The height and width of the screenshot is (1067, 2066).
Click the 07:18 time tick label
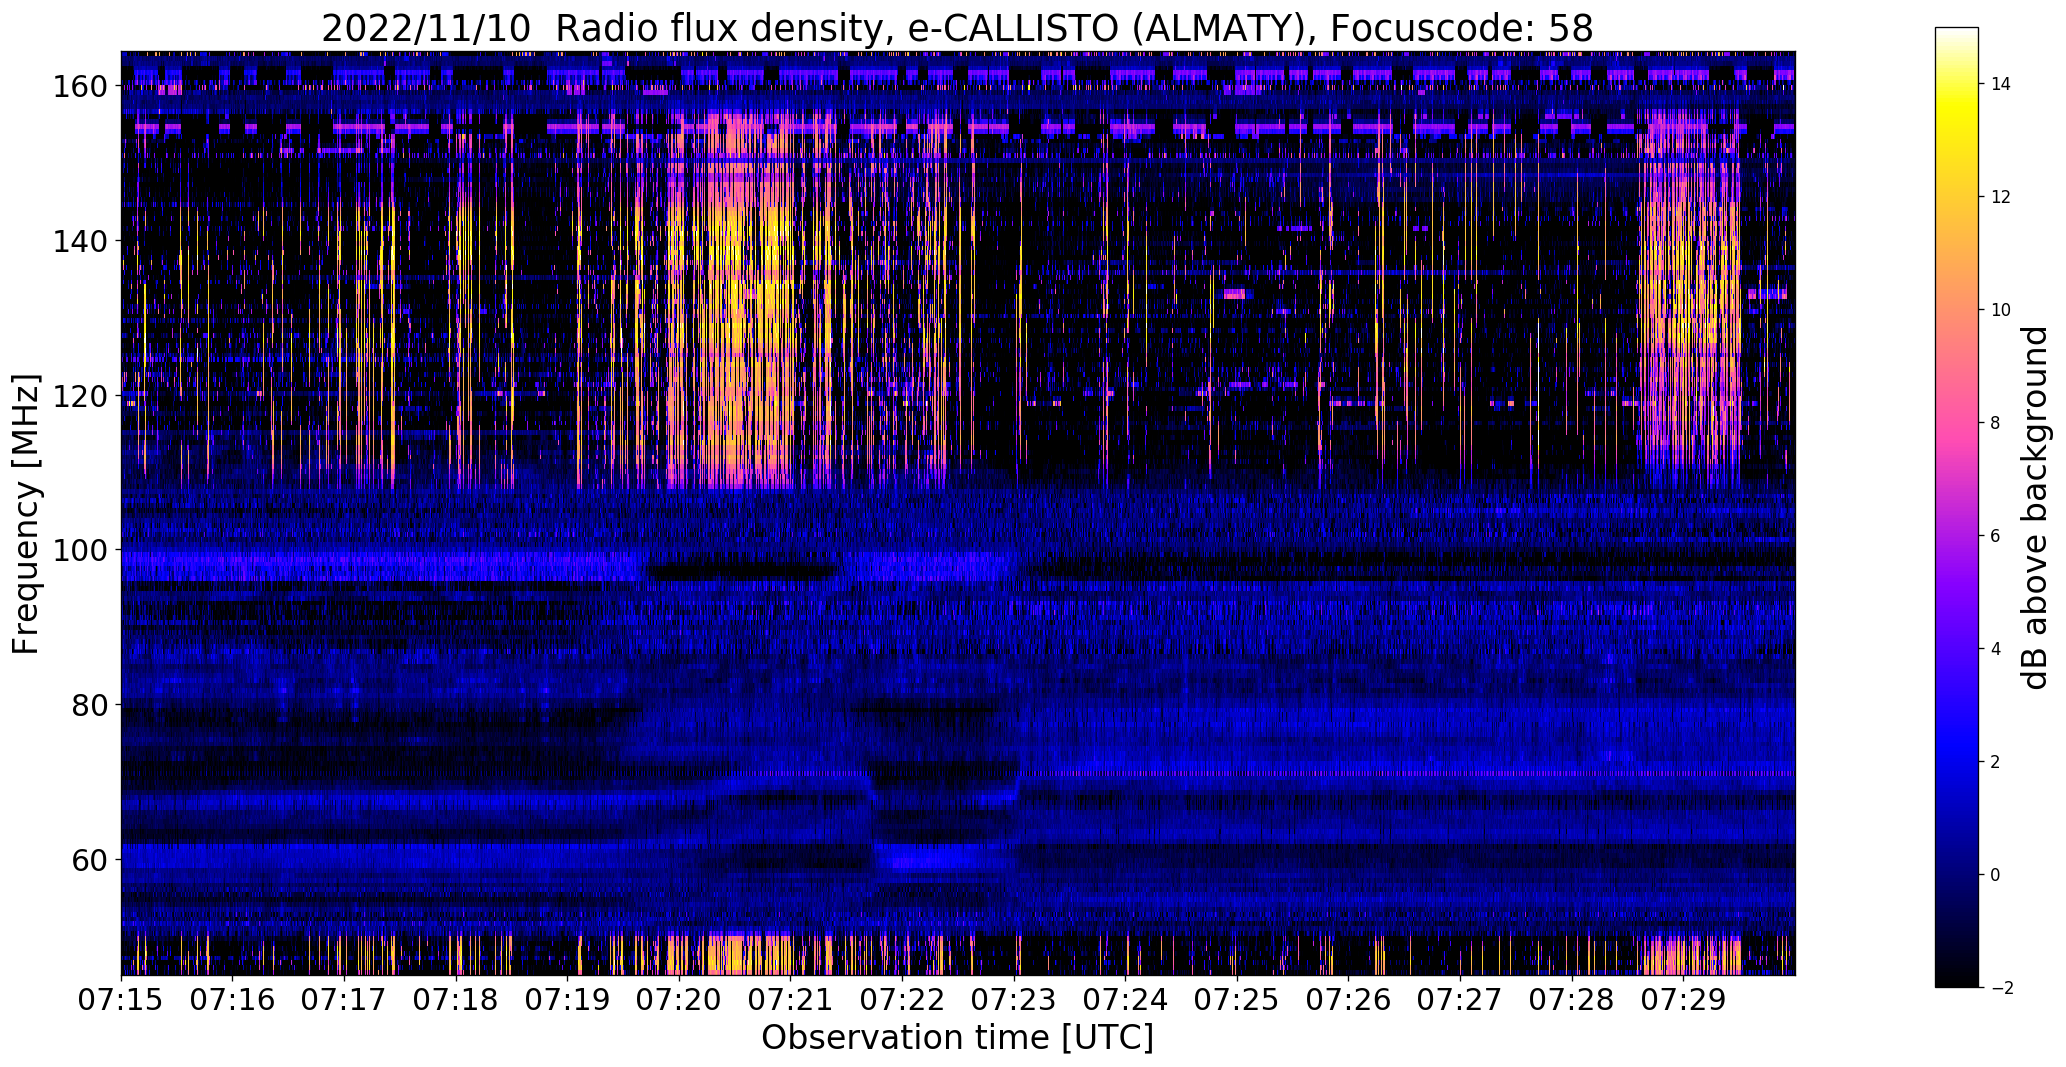456,1000
